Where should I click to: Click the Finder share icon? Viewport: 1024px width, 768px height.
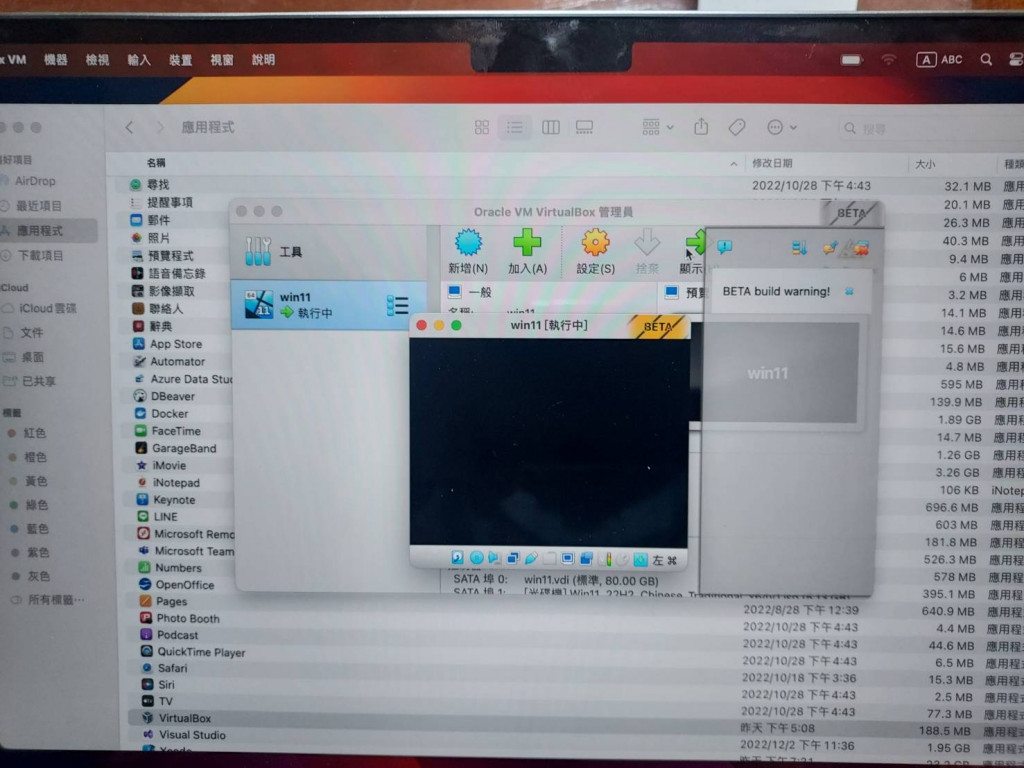pyautogui.click(x=701, y=126)
